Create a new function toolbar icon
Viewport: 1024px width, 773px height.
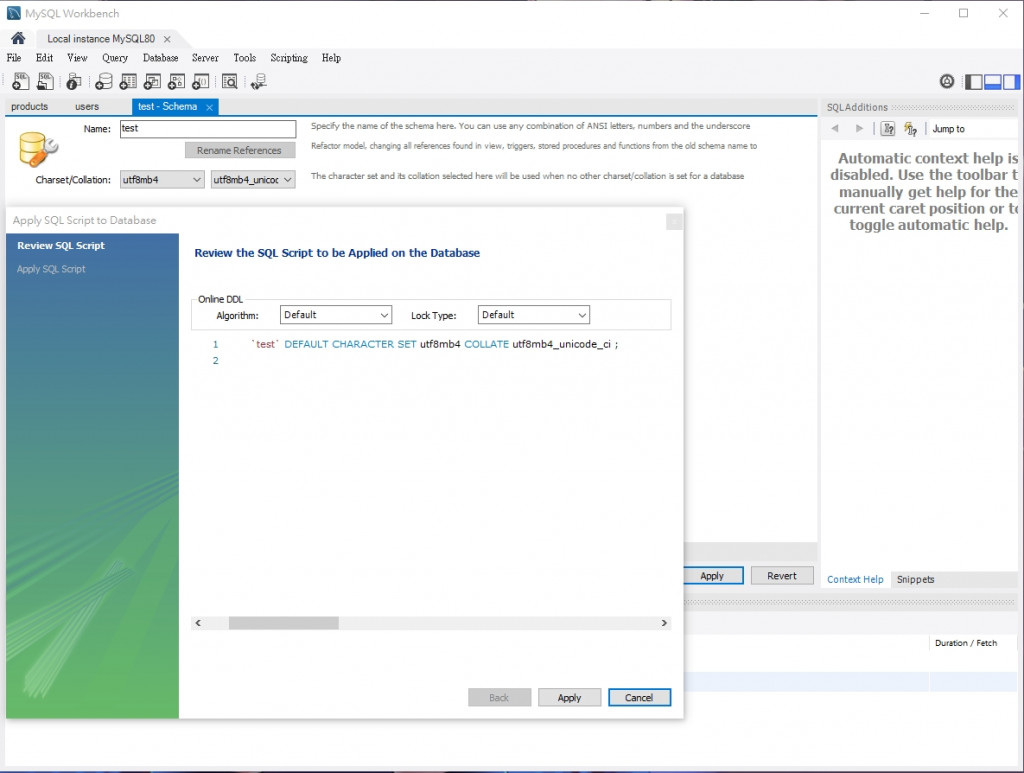(200, 82)
